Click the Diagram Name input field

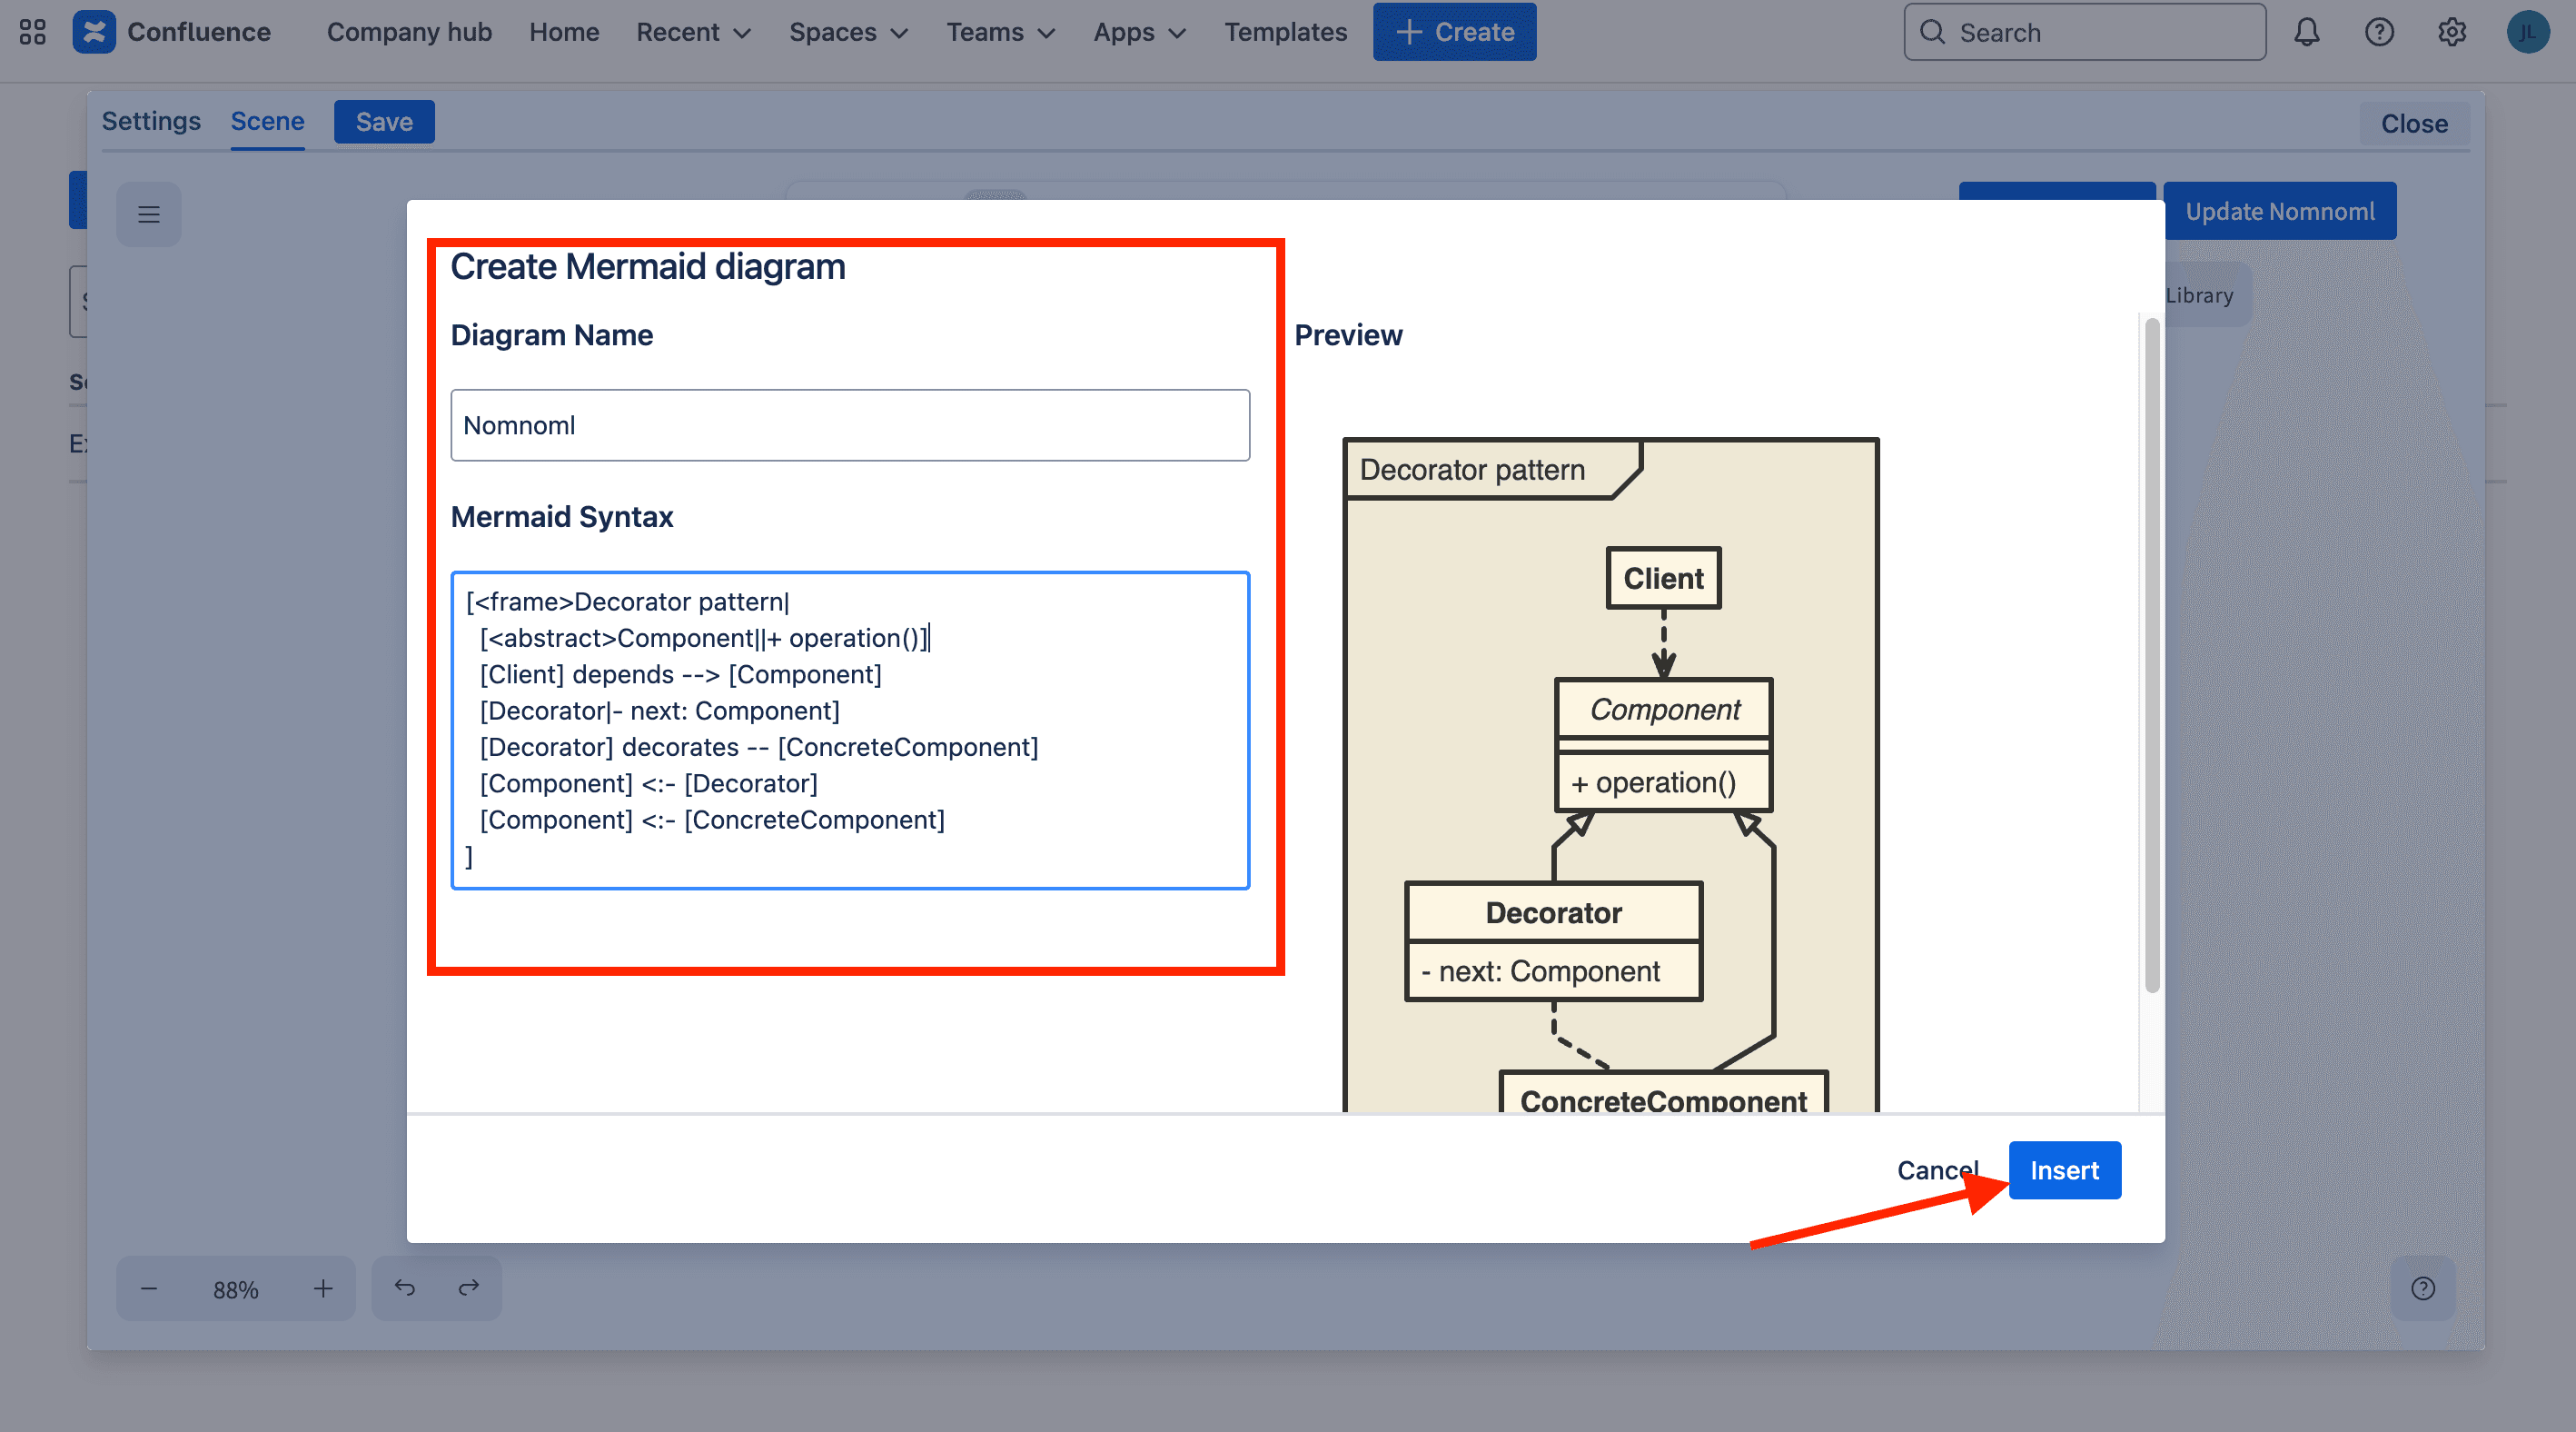(850, 425)
